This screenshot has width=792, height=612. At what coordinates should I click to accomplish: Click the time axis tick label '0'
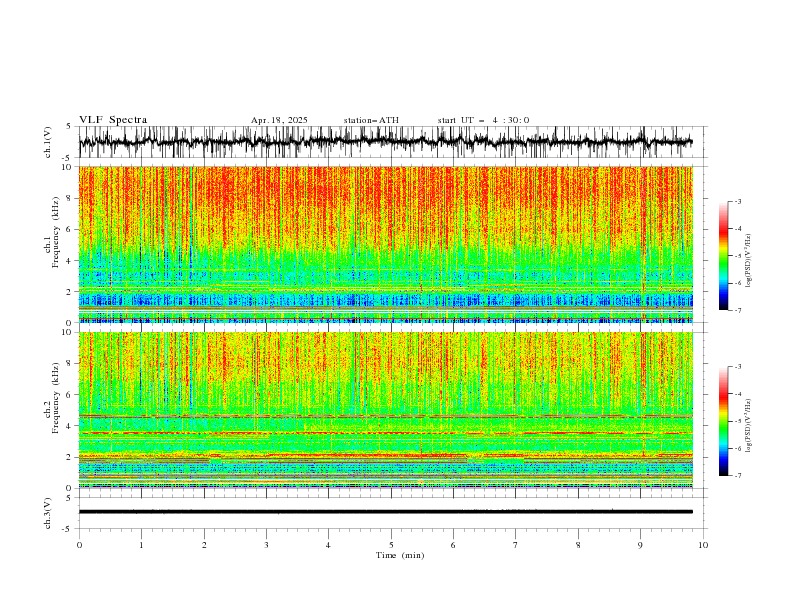coord(79,545)
